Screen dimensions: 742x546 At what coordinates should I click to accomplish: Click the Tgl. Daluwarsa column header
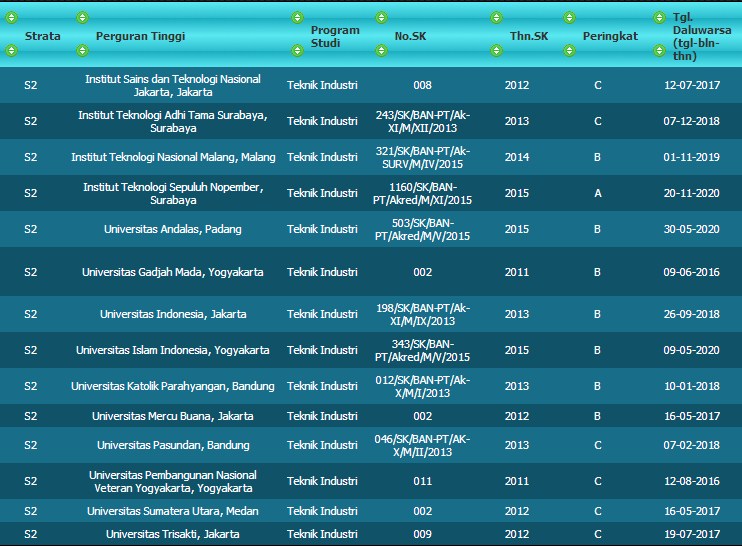click(702, 36)
